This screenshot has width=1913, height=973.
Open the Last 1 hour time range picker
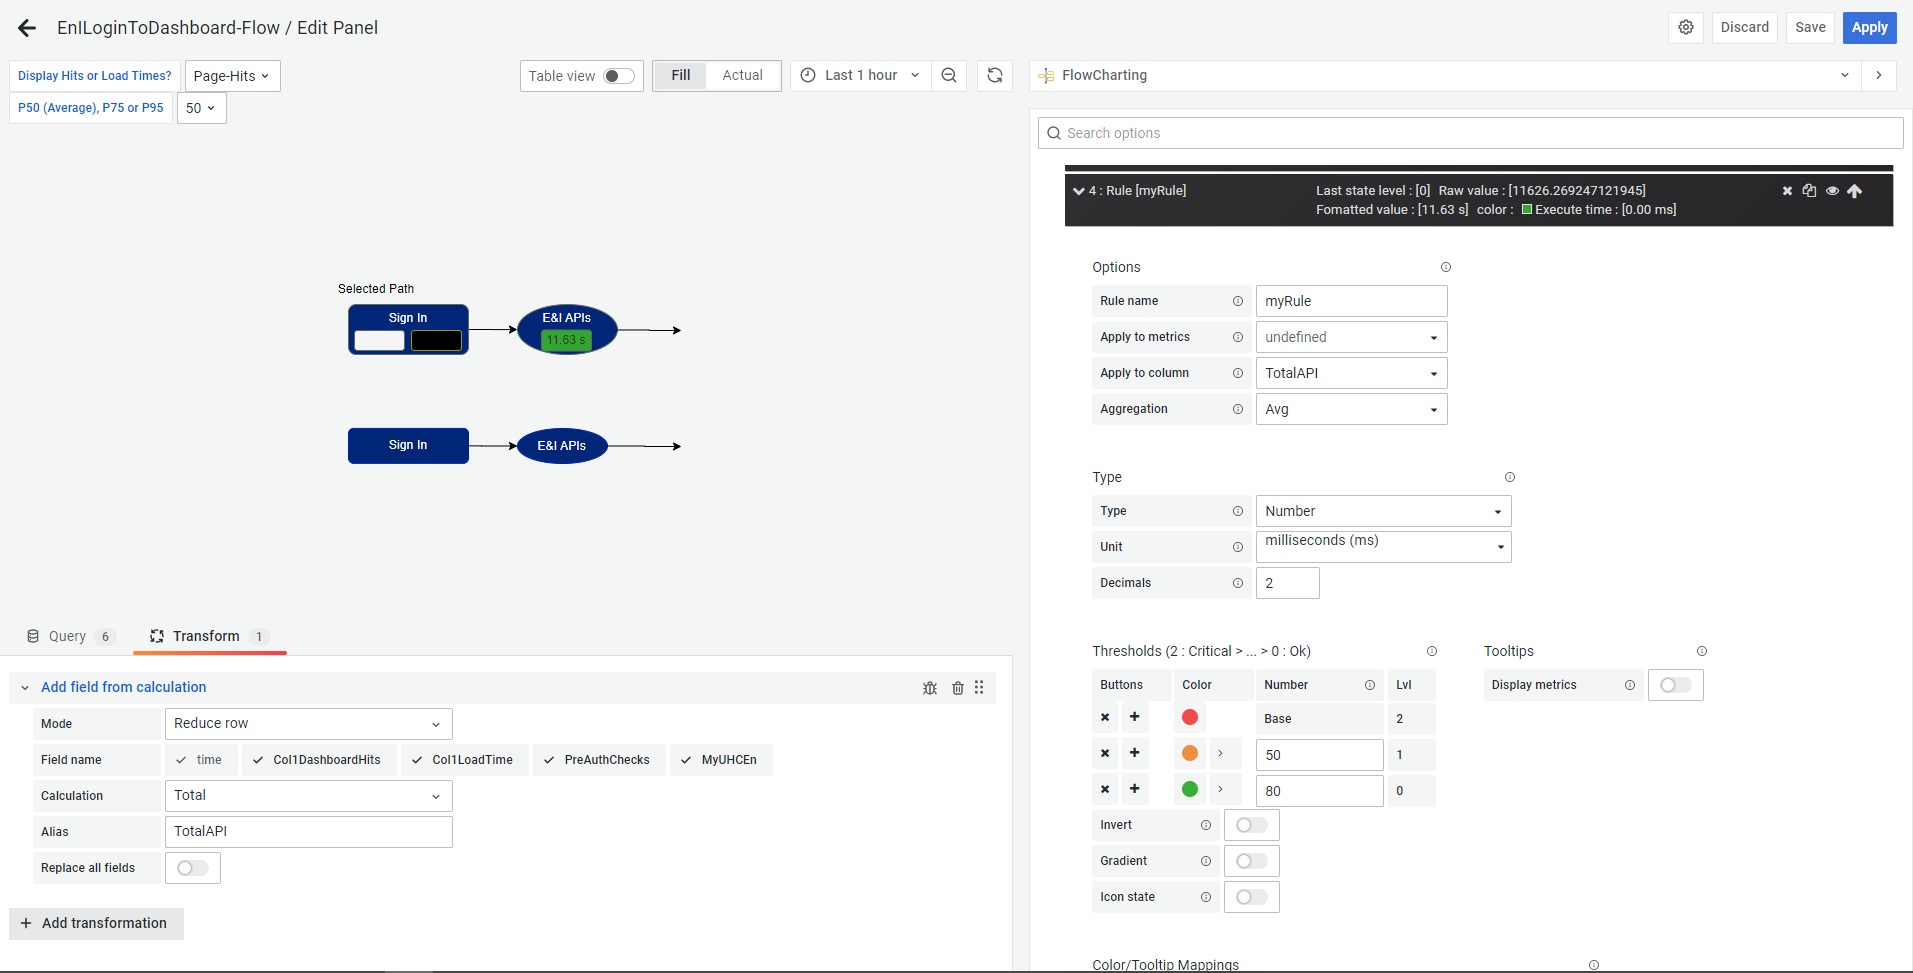[860, 75]
